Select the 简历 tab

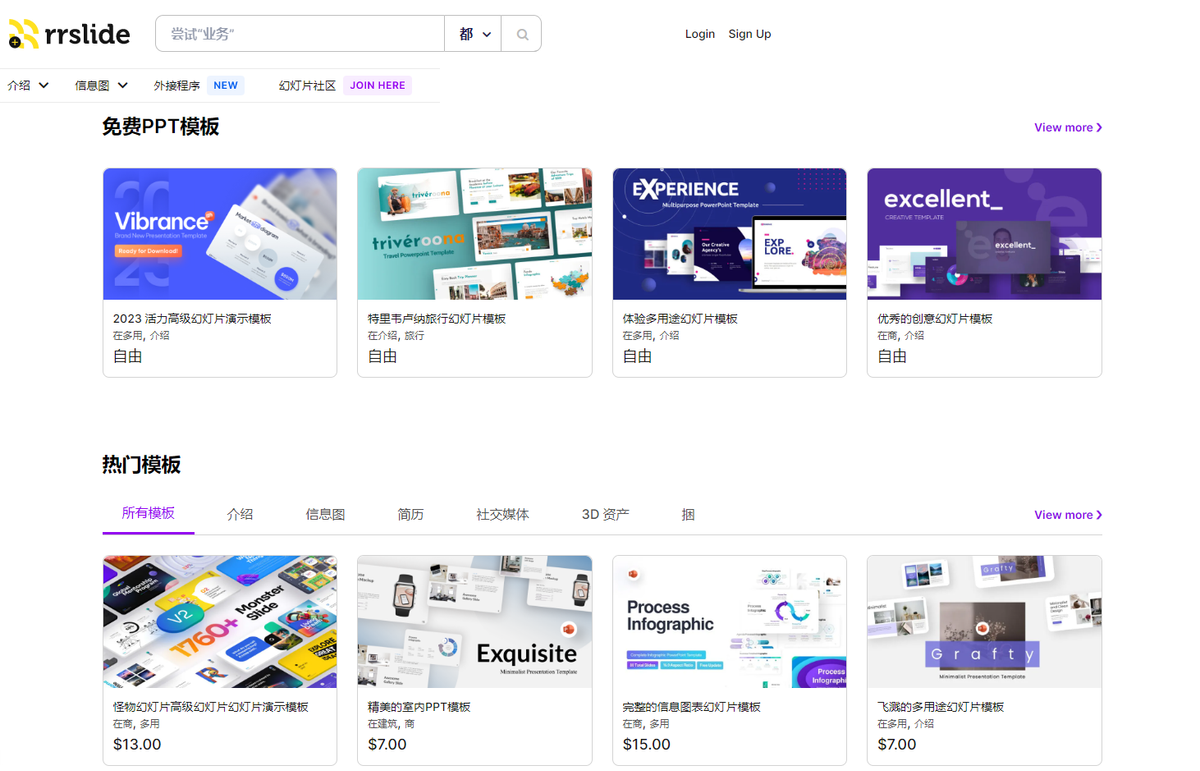[x=411, y=515]
